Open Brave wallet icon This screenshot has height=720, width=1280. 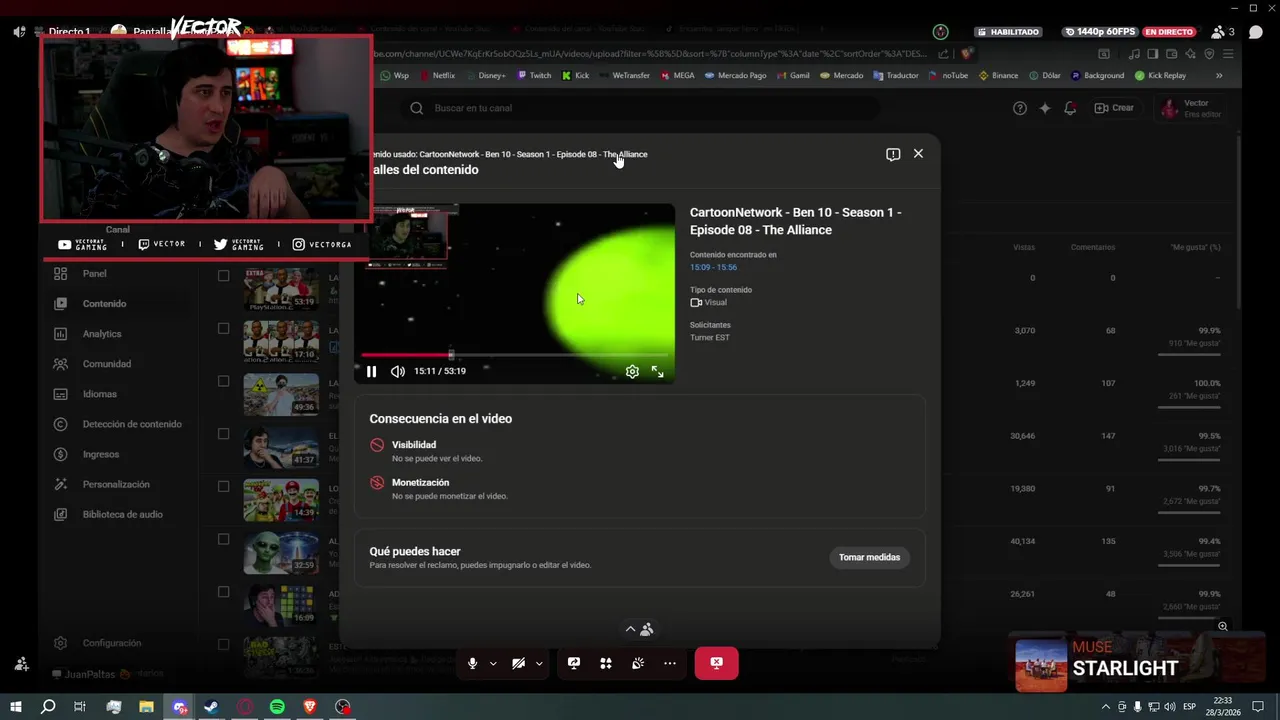tap(1172, 54)
